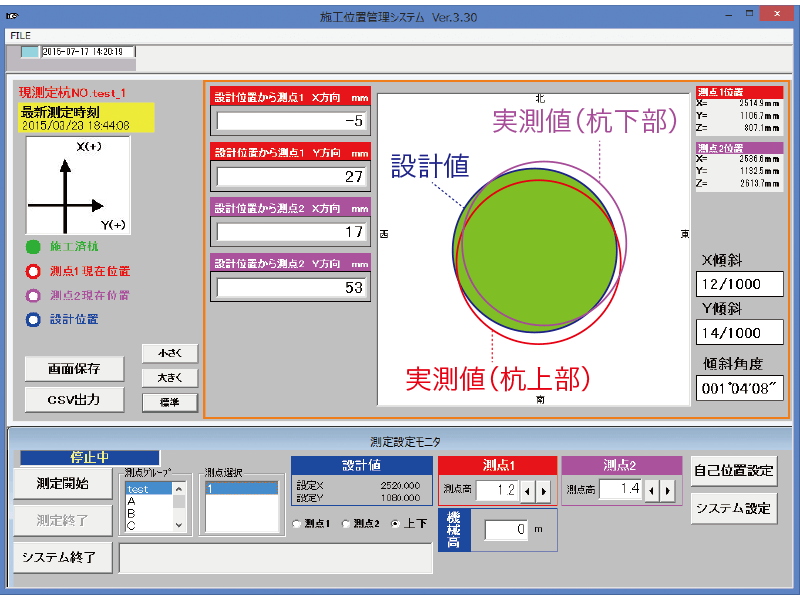Click the 2613.7mm Z value under 測点2位置
The image size is (800, 600).
[760, 183]
